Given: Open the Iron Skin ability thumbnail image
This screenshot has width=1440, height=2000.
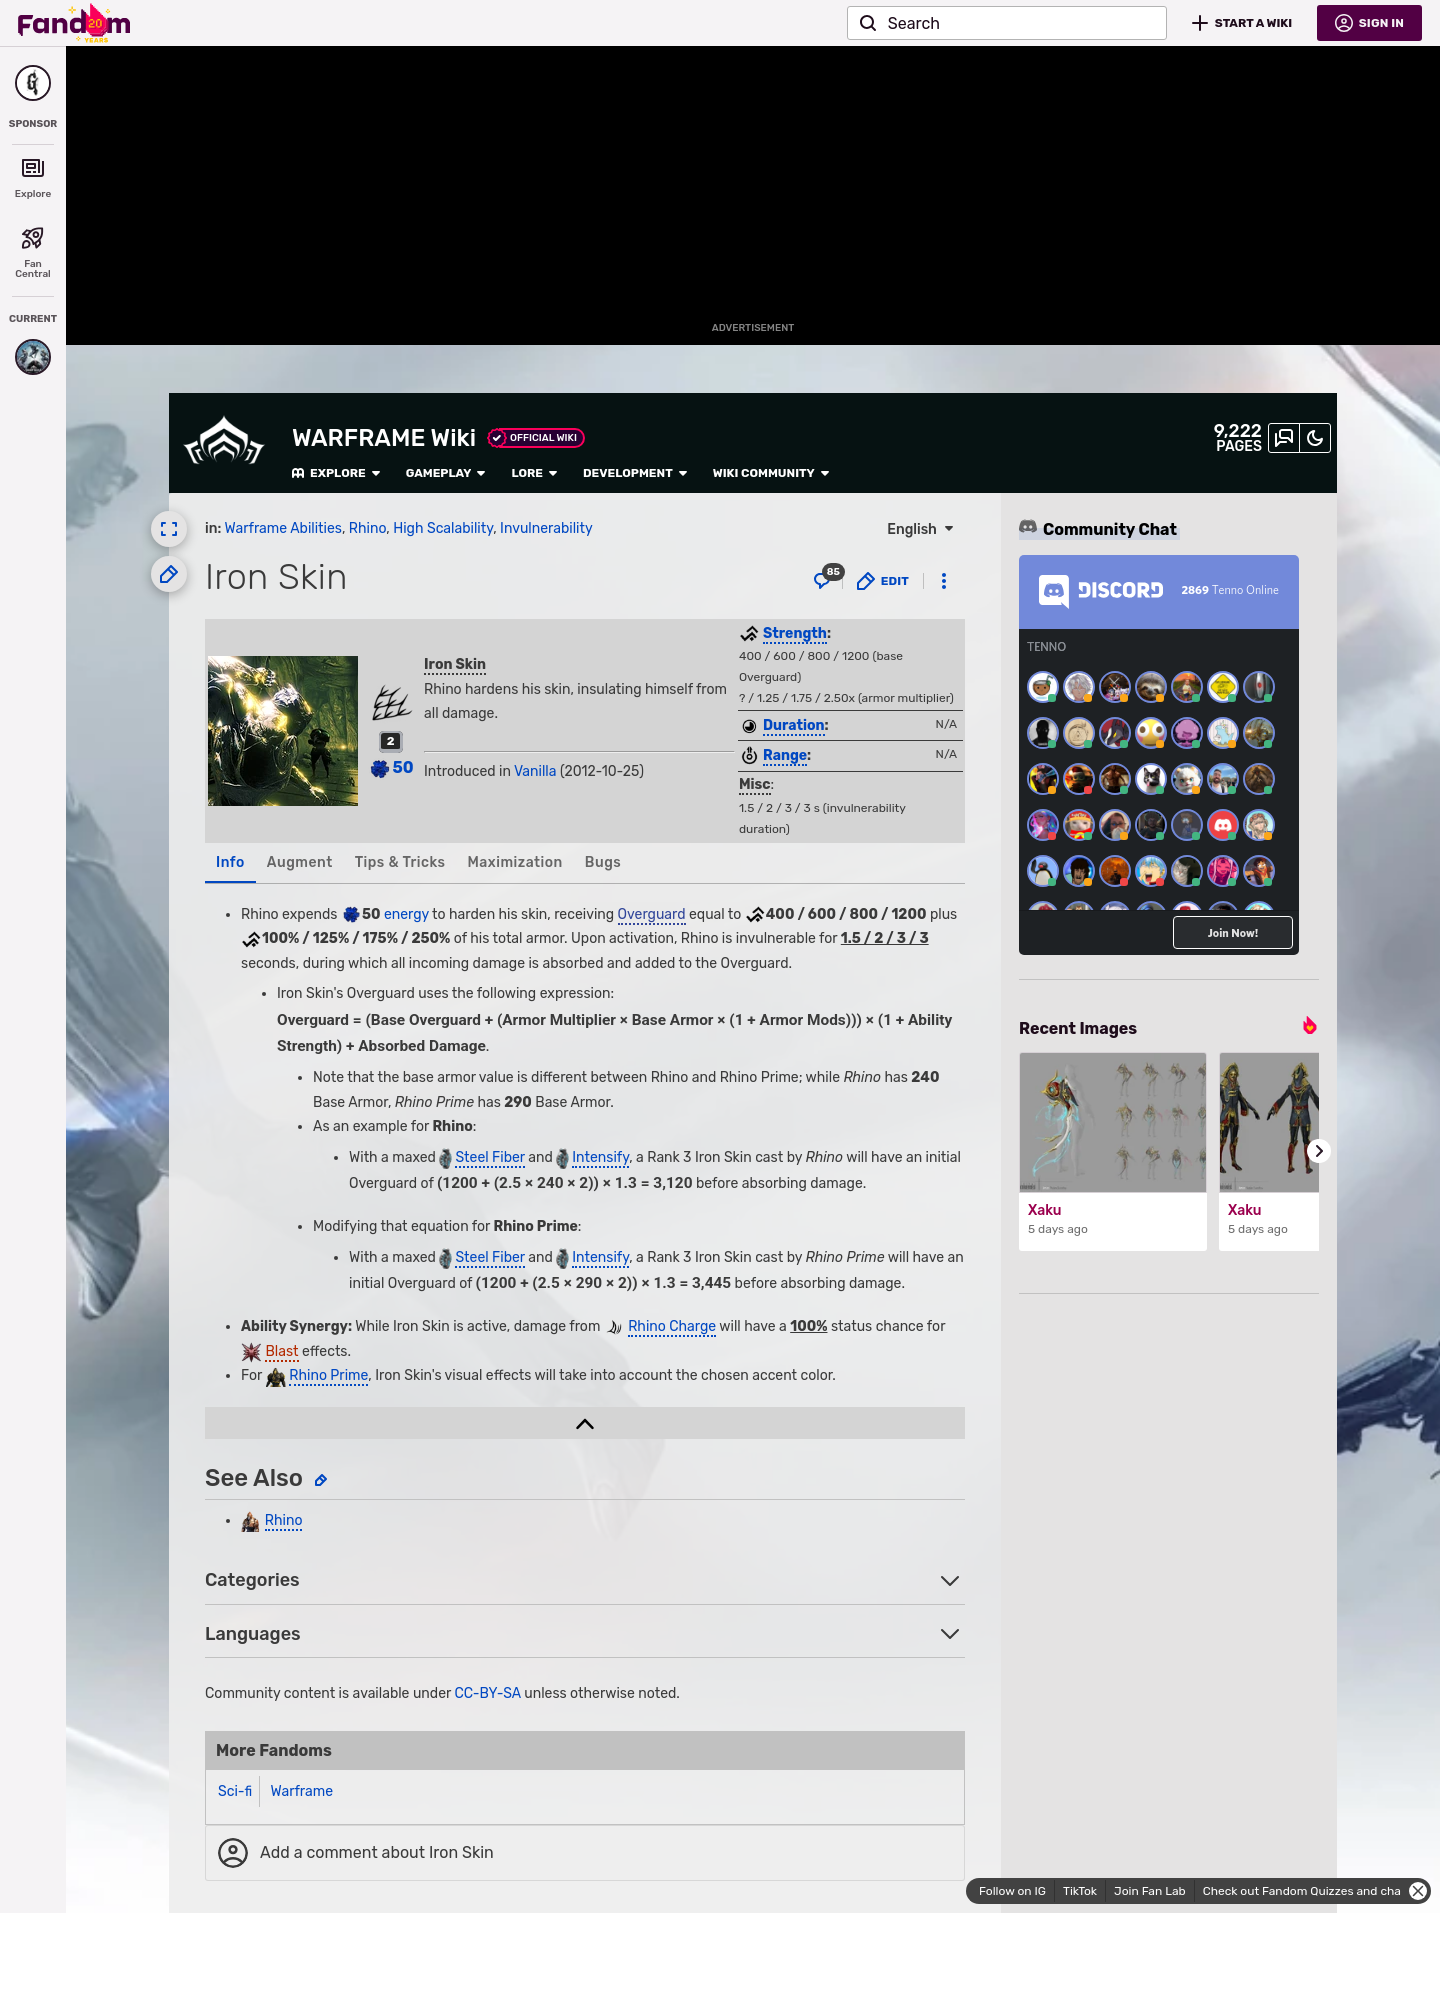Looking at the screenshot, I should [283, 731].
